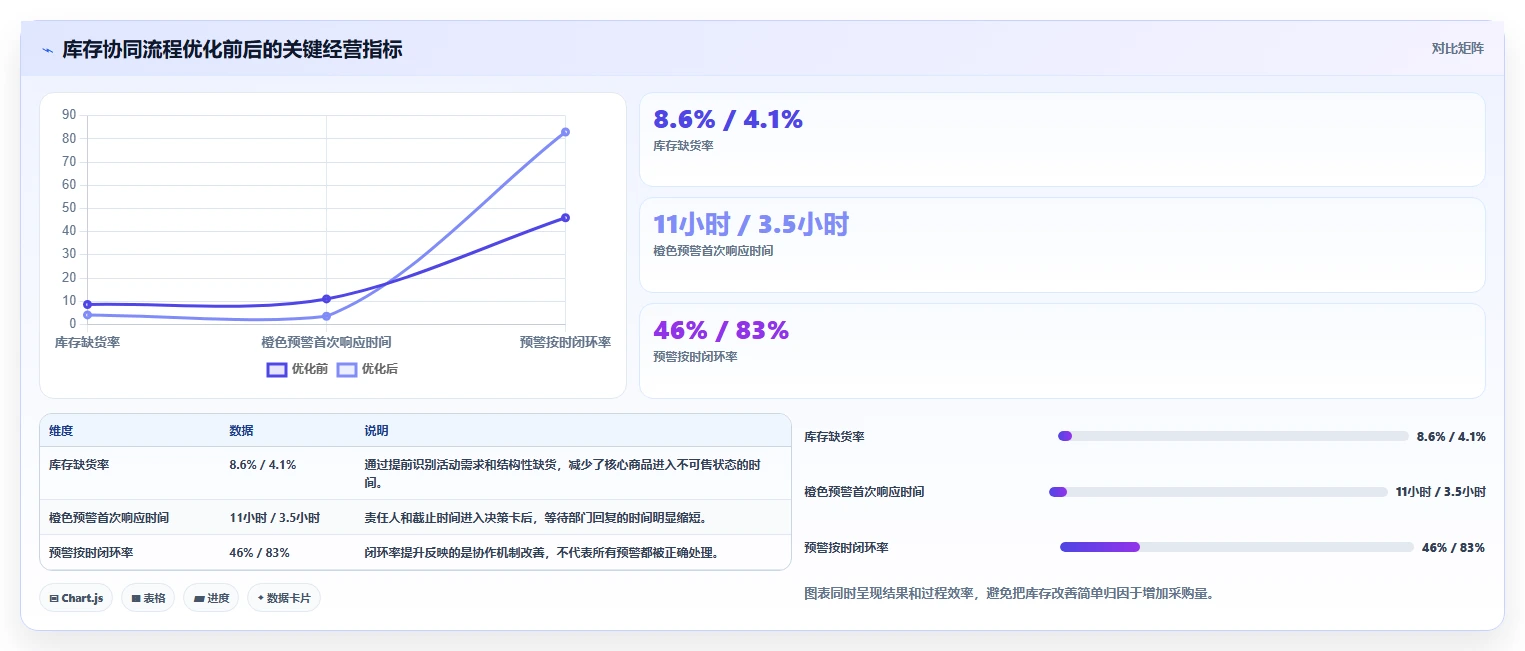
Task: Click the 维度 column header
Action: click(61, 431)
